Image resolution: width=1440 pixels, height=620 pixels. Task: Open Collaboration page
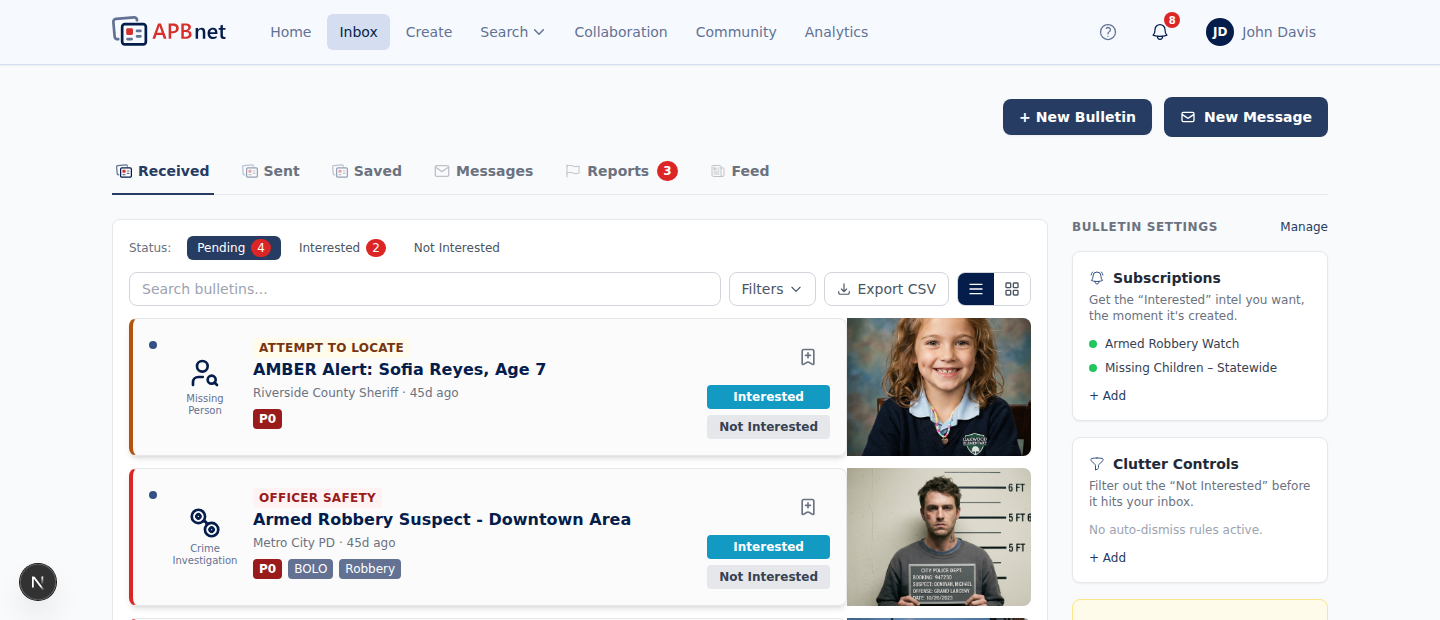[x=621, y=32]
